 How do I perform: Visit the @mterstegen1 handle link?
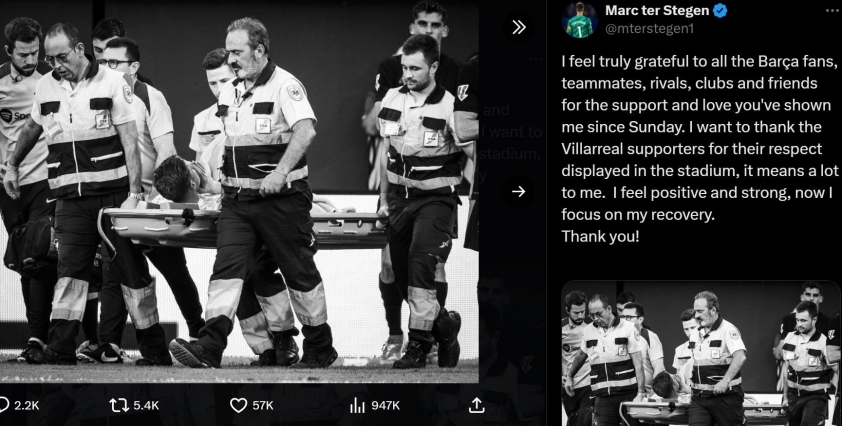[649, 29]
